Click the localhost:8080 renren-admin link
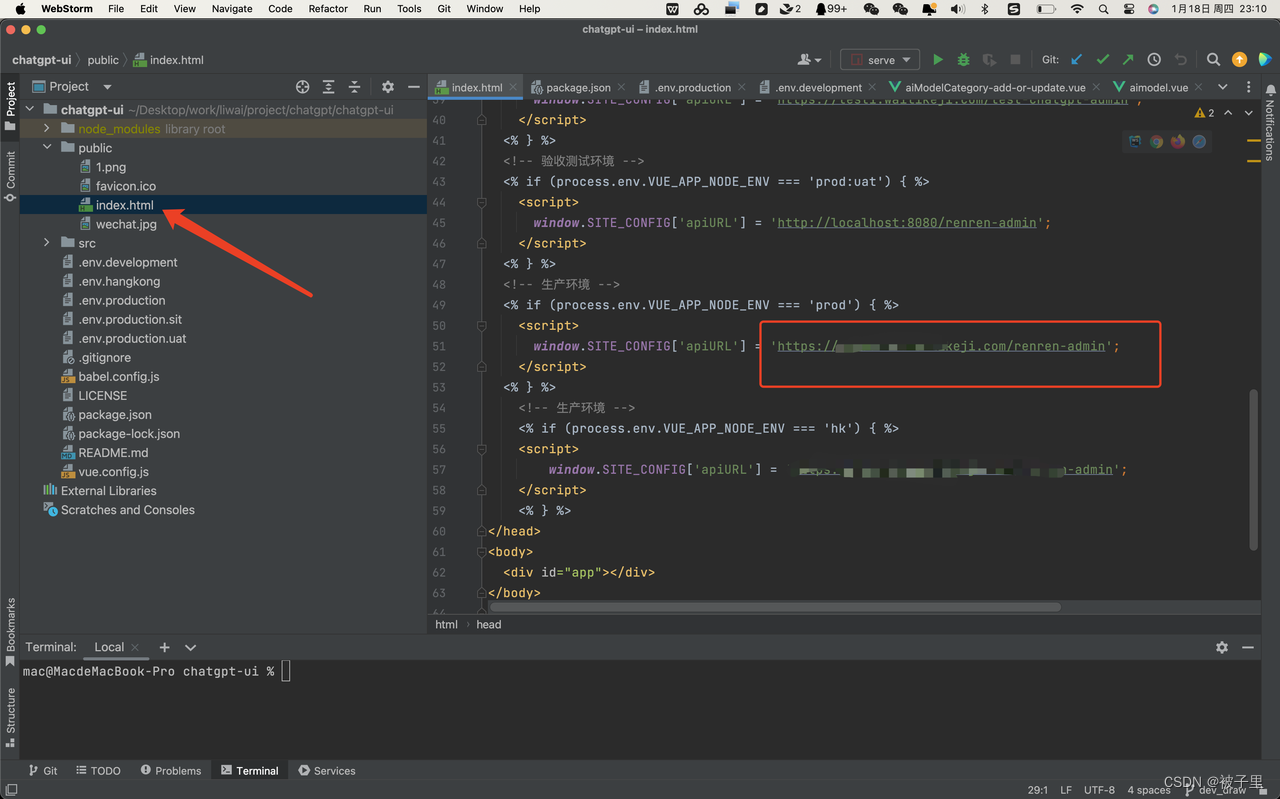Screen dimensions: 1280x799 (x=907, y=223)
